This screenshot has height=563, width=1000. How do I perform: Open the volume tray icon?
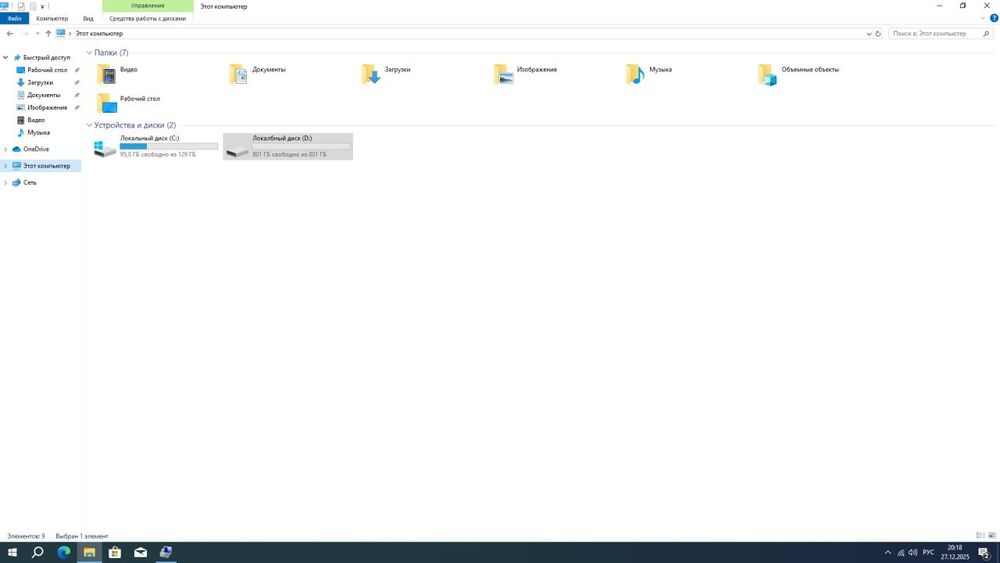coord(913,552)
